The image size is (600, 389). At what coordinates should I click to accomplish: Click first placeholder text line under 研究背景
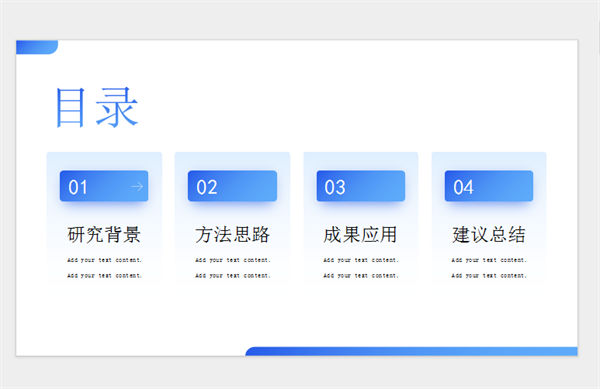104,260
